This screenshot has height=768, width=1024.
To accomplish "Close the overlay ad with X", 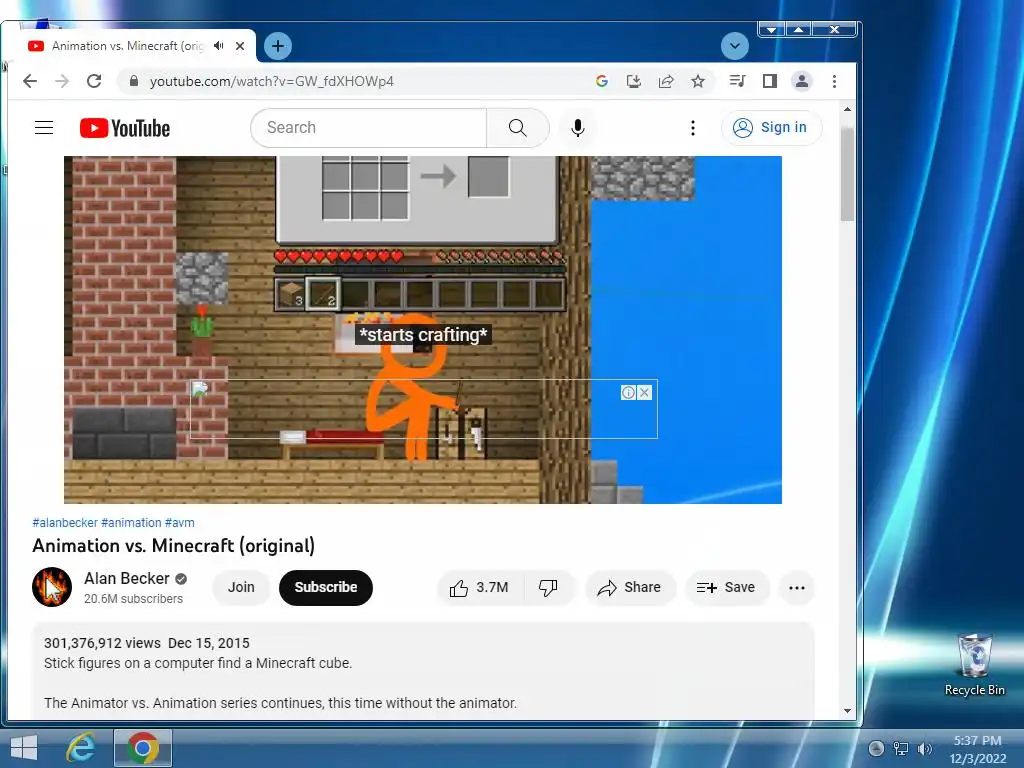I will (645, 392).
